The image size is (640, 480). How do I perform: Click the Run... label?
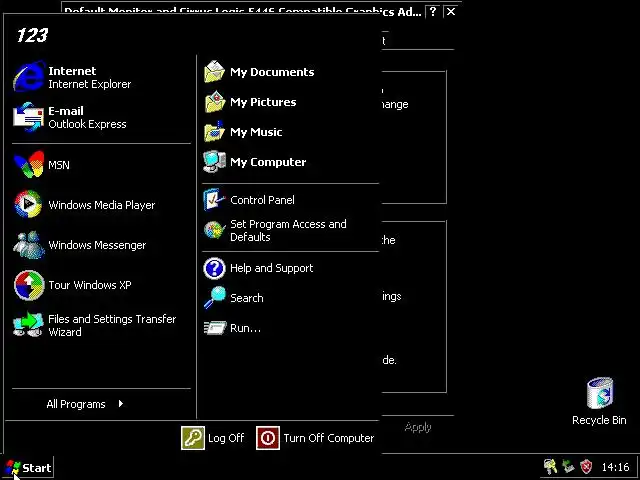point(245,328)
